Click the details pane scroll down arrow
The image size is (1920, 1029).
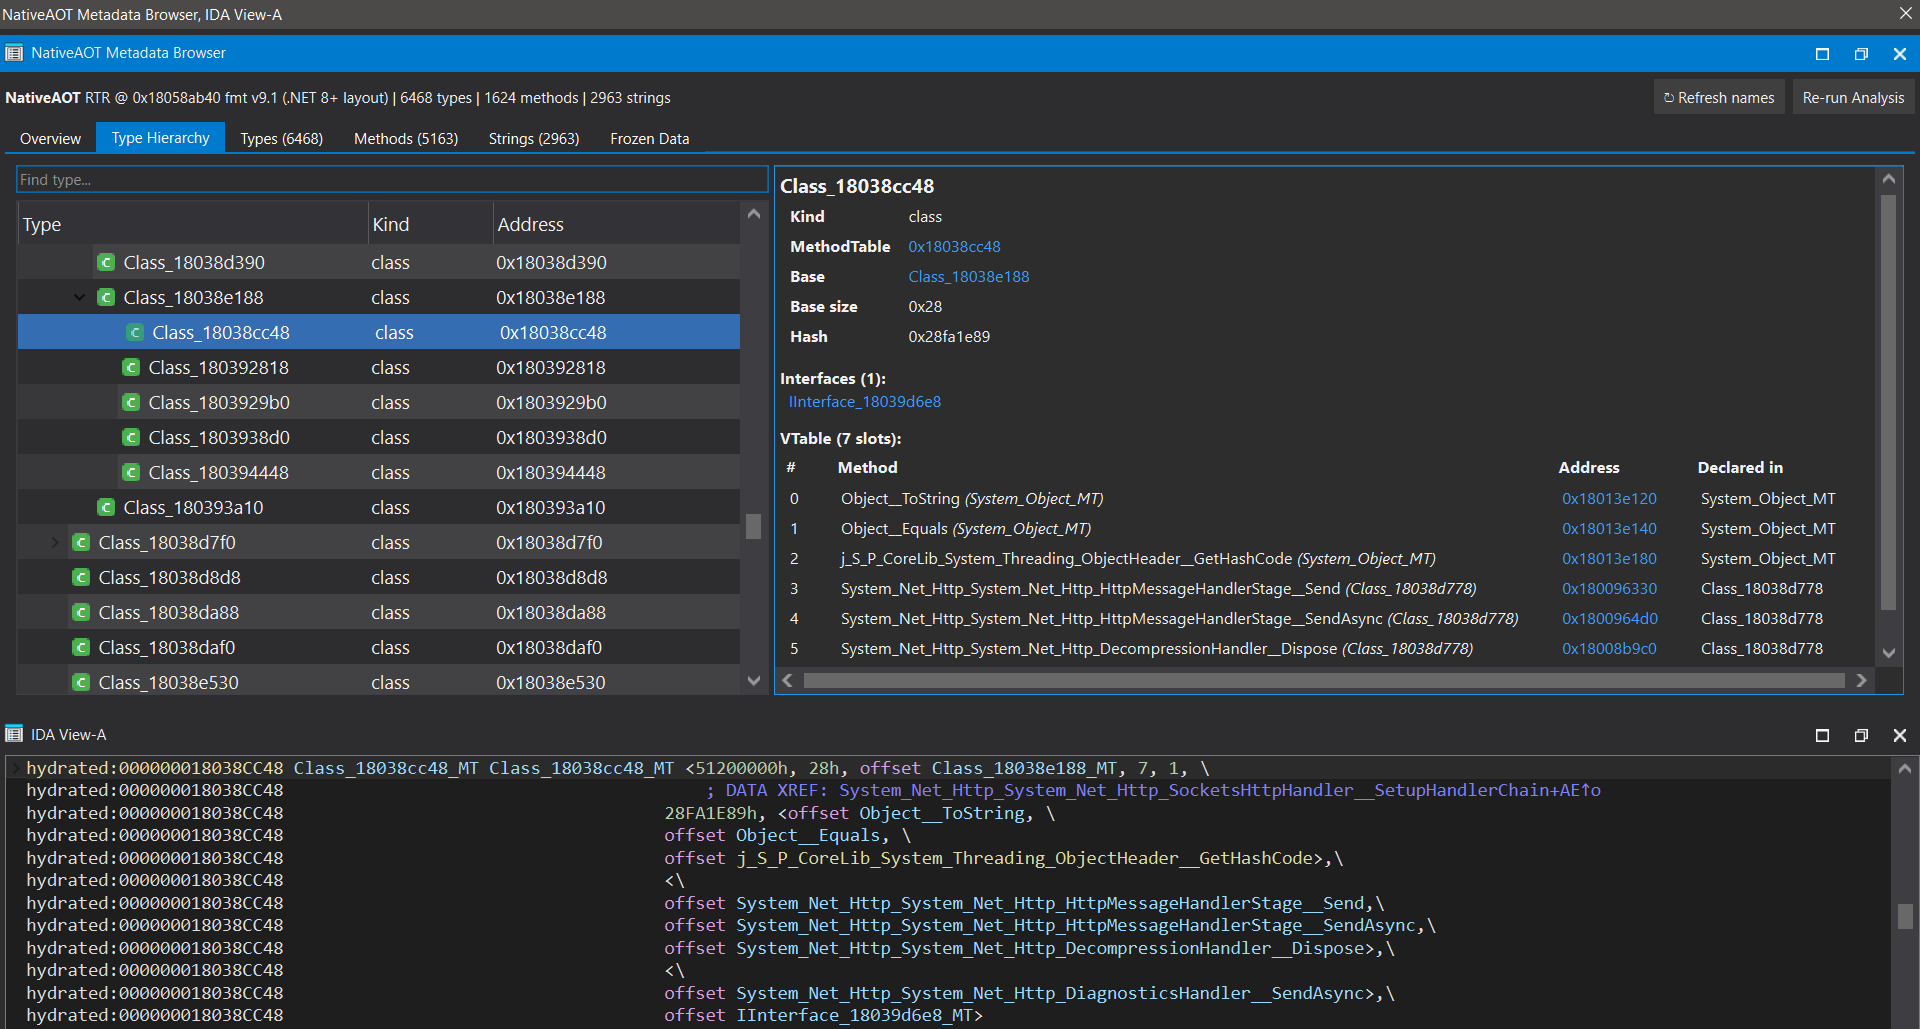1889,653
